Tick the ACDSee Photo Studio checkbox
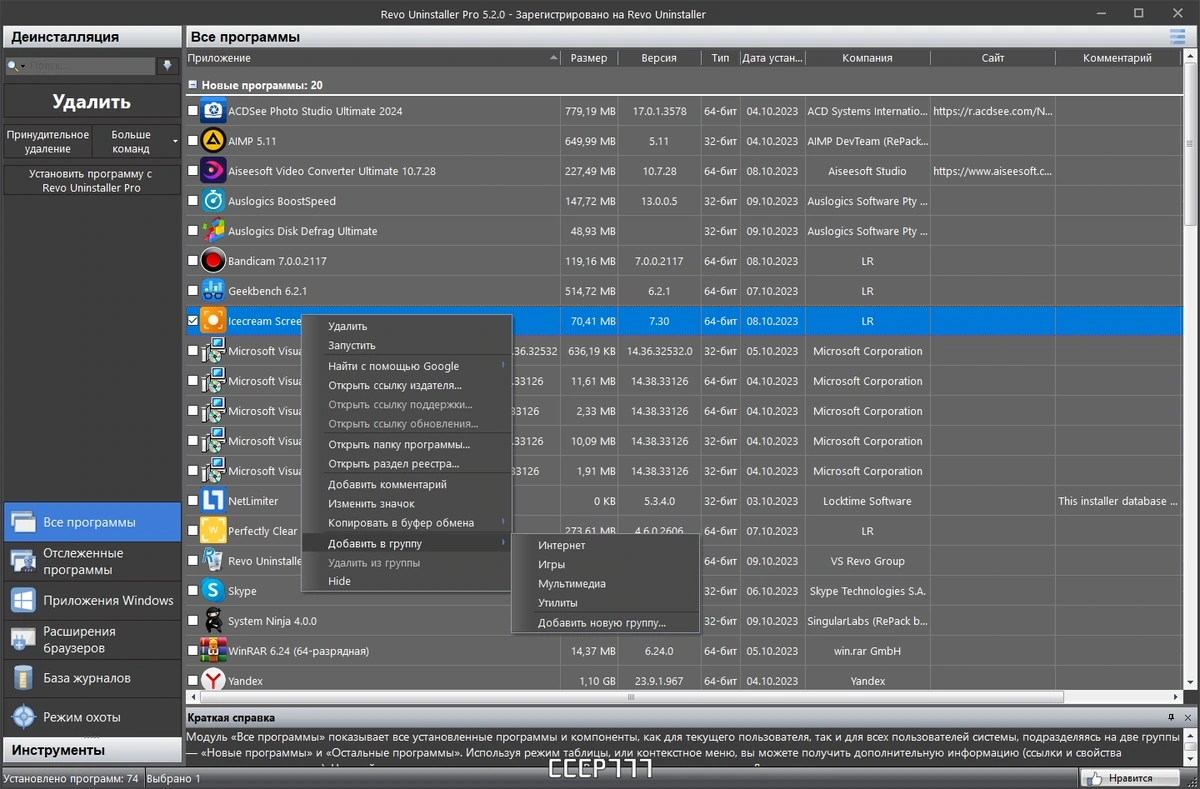The height and width of the screenshot is (789, 1200). coord(192,111)
